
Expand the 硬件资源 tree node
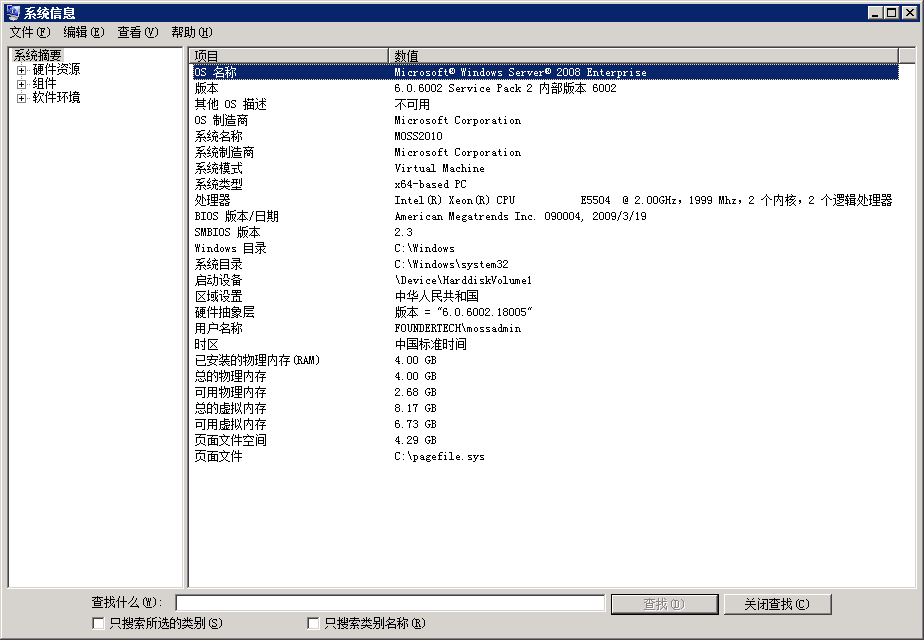point(21,70)
